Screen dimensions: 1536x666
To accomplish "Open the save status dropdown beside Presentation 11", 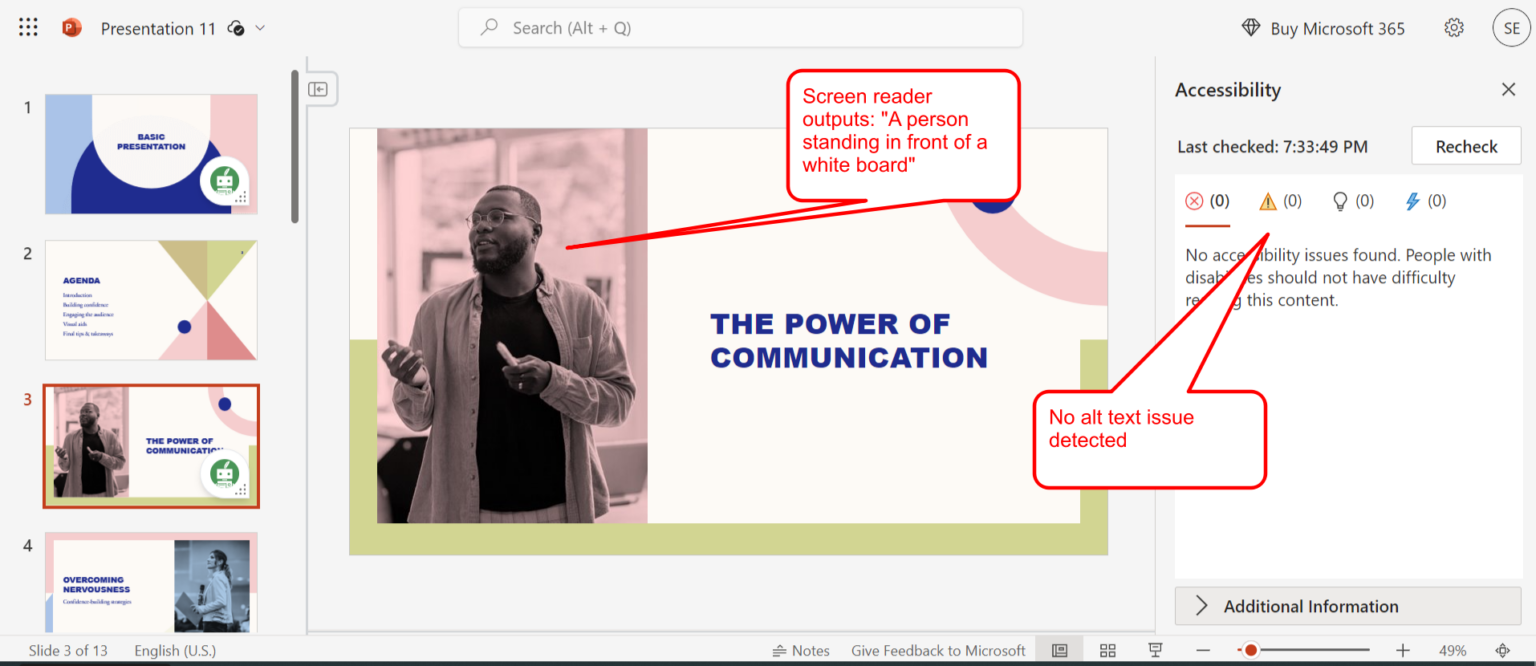I will click(258, 28).
